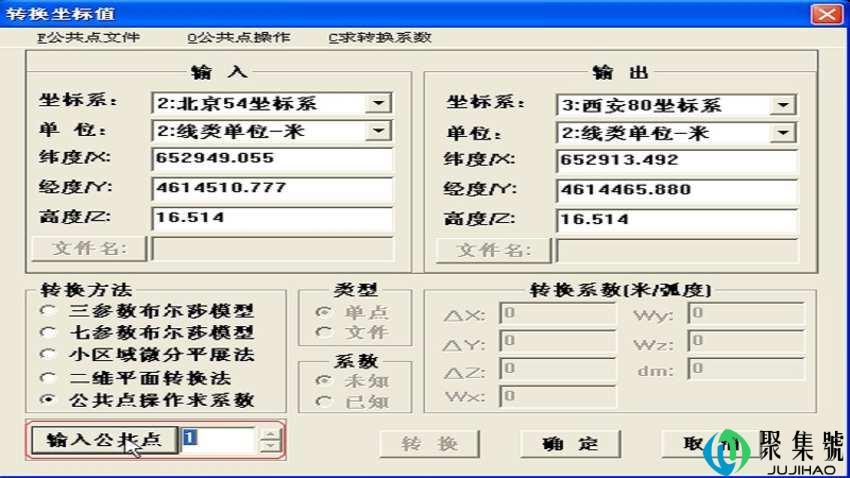The width and height of the screenshot is (850, 478).
Task: Expand input 单位 dropdown arrow
Action: (x=378, y=131)
